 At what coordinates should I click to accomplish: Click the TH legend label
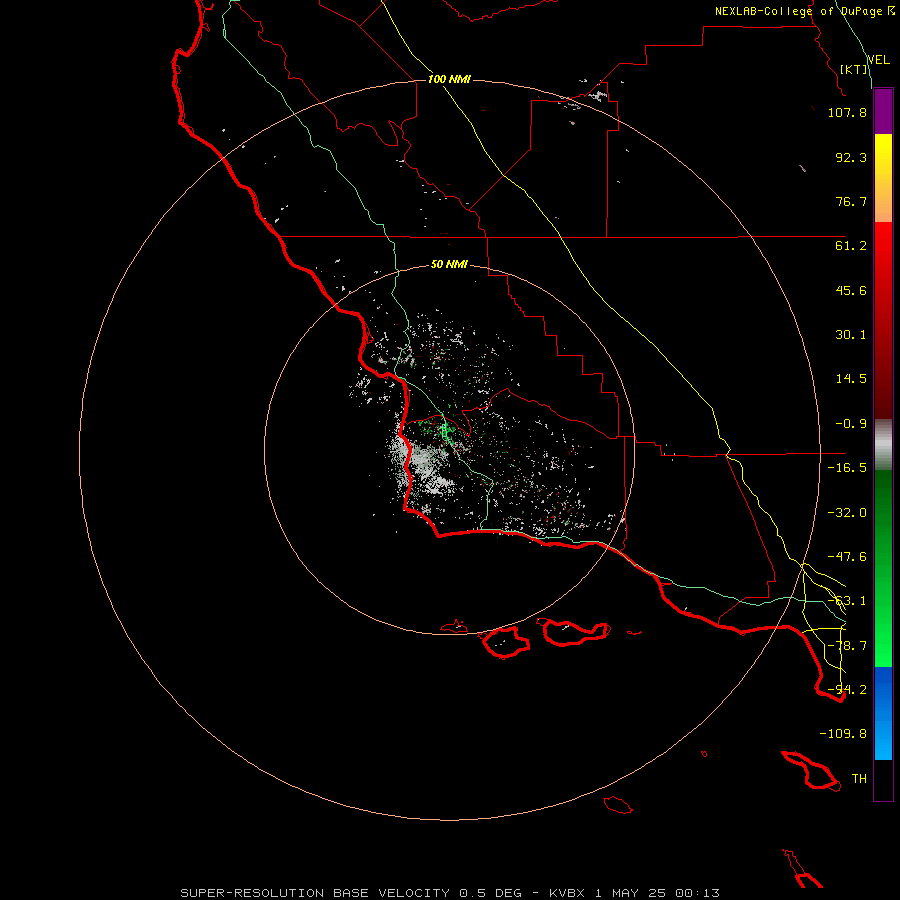pos(859,779)
